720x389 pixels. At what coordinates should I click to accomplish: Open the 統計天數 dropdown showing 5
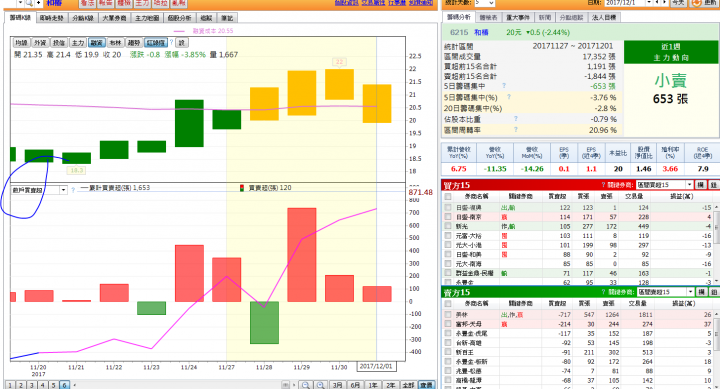pos(484,3)
